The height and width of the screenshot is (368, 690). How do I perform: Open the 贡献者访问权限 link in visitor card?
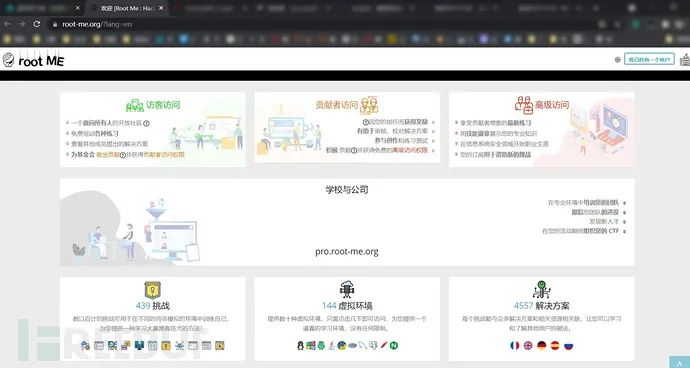pyautogui.click(x=164, y=155)
